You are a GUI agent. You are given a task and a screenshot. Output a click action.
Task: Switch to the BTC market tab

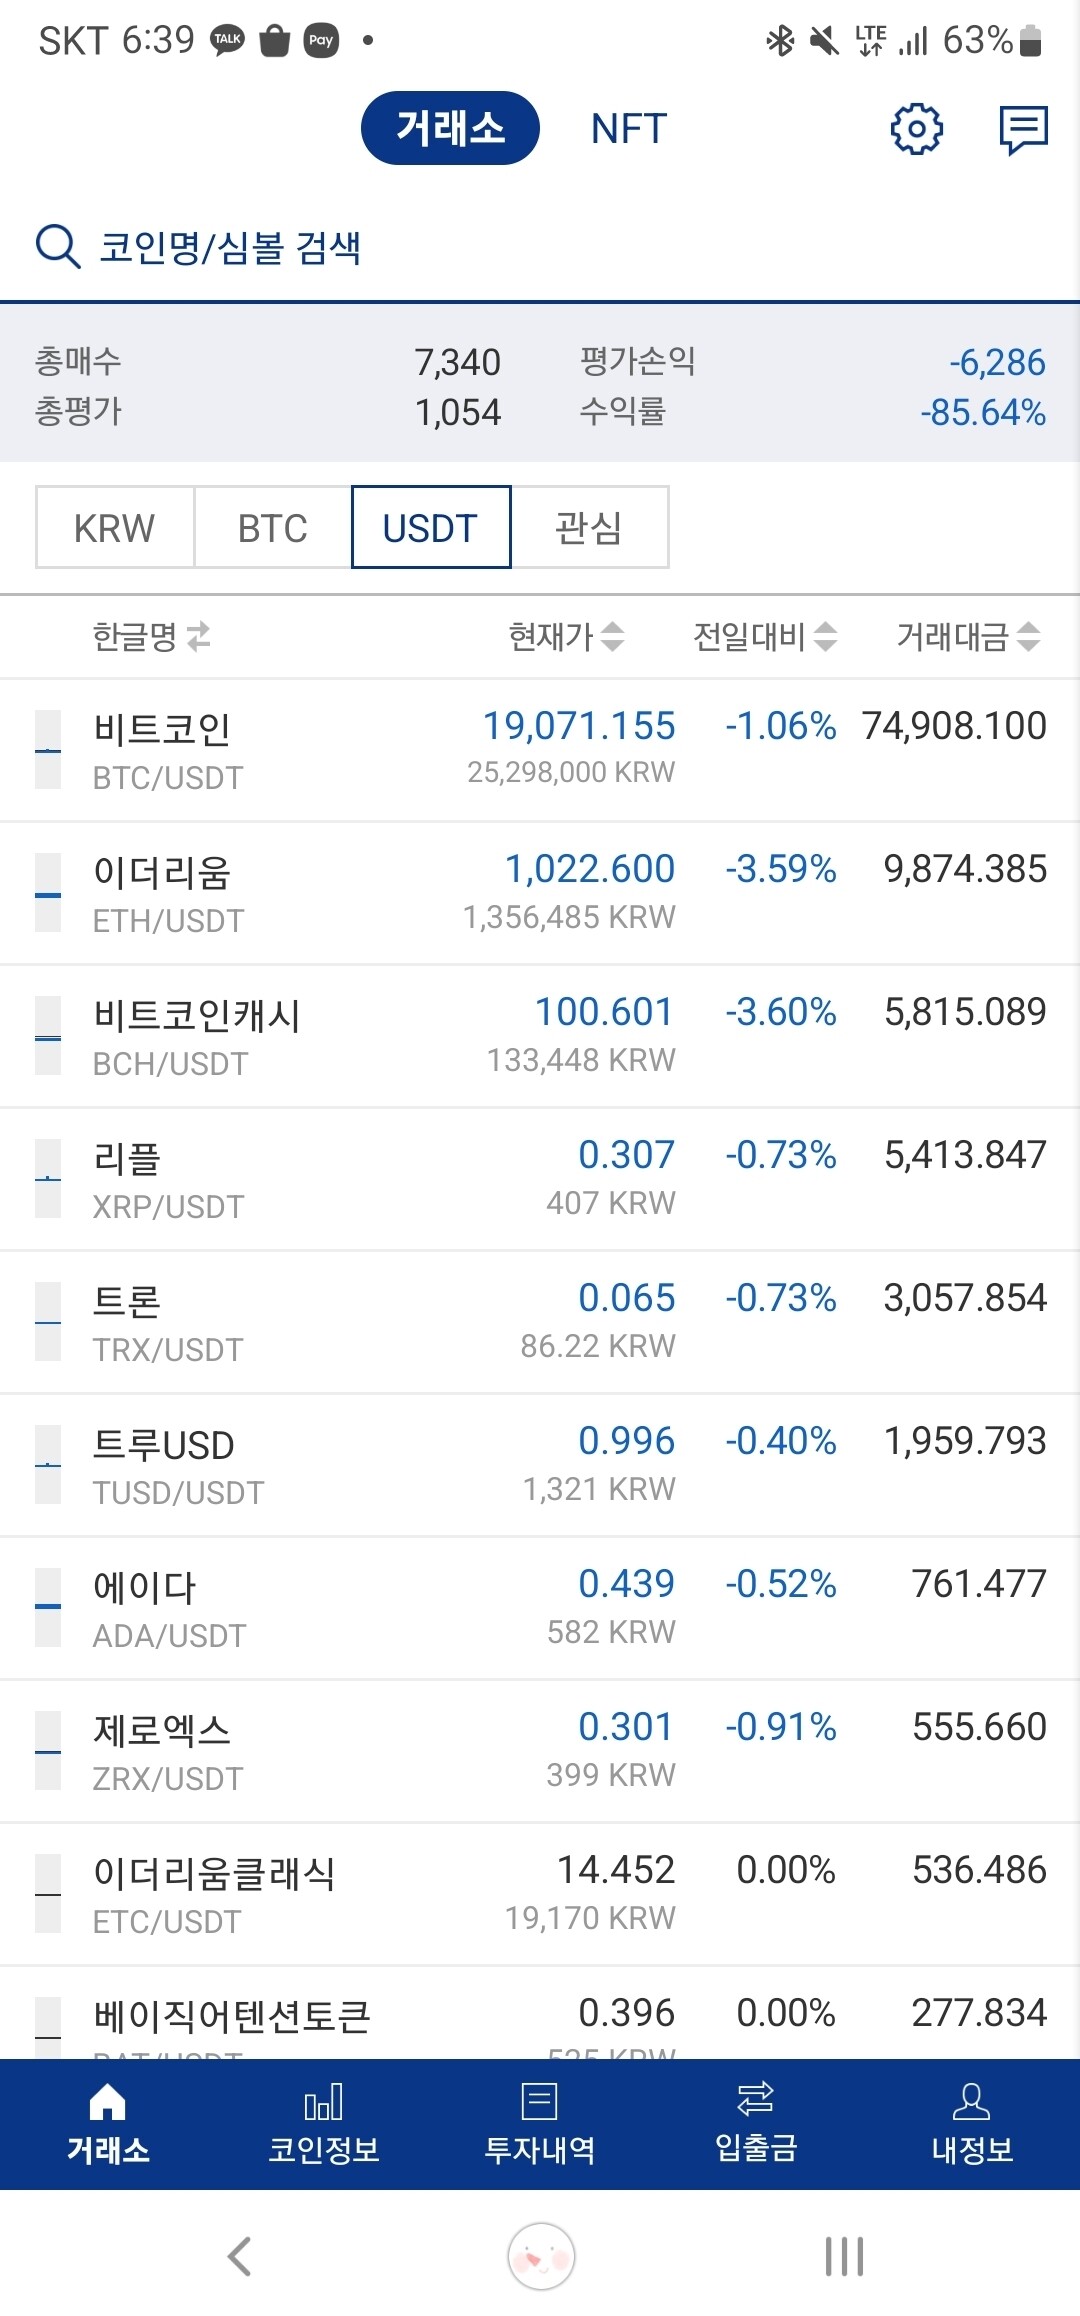pos(273,527)
